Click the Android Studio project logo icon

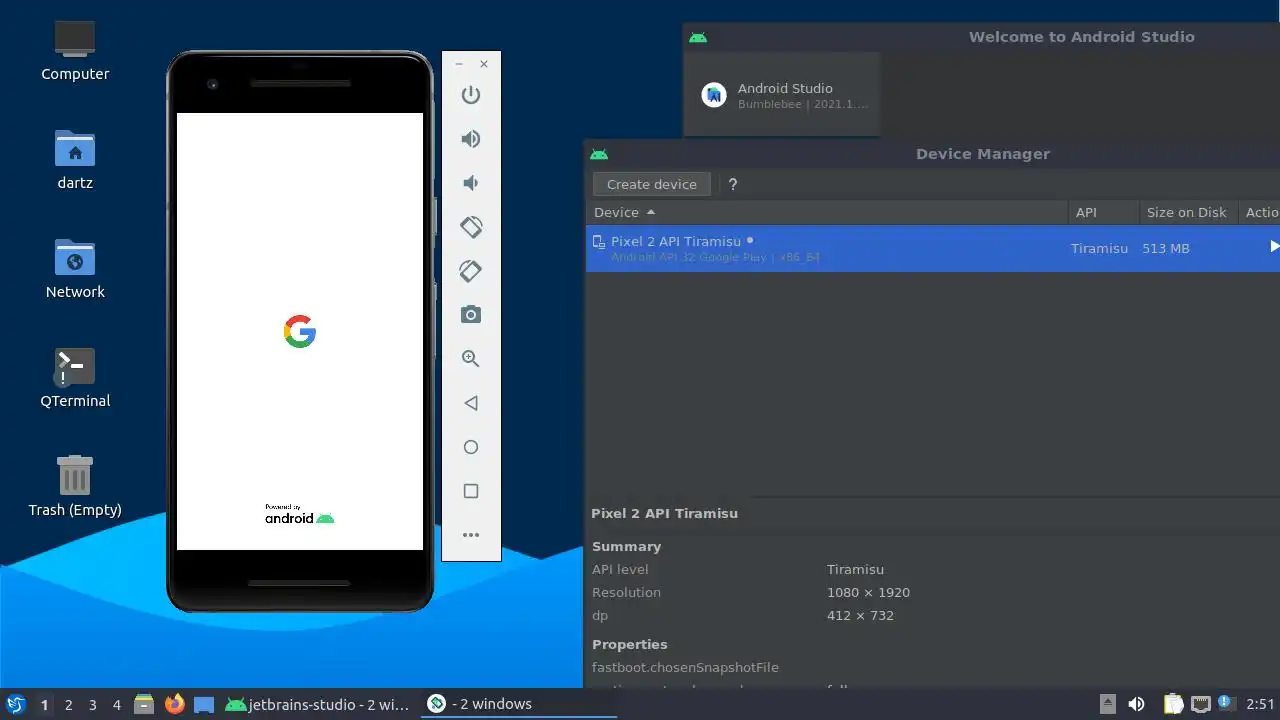pyautogui.click(x=714, y=95)
